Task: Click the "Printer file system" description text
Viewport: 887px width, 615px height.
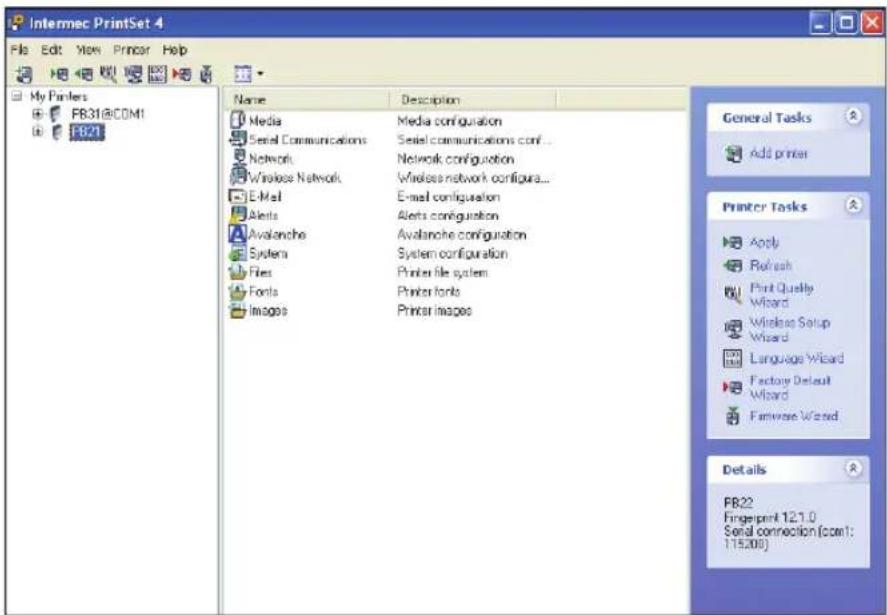Action: [442, 273]
